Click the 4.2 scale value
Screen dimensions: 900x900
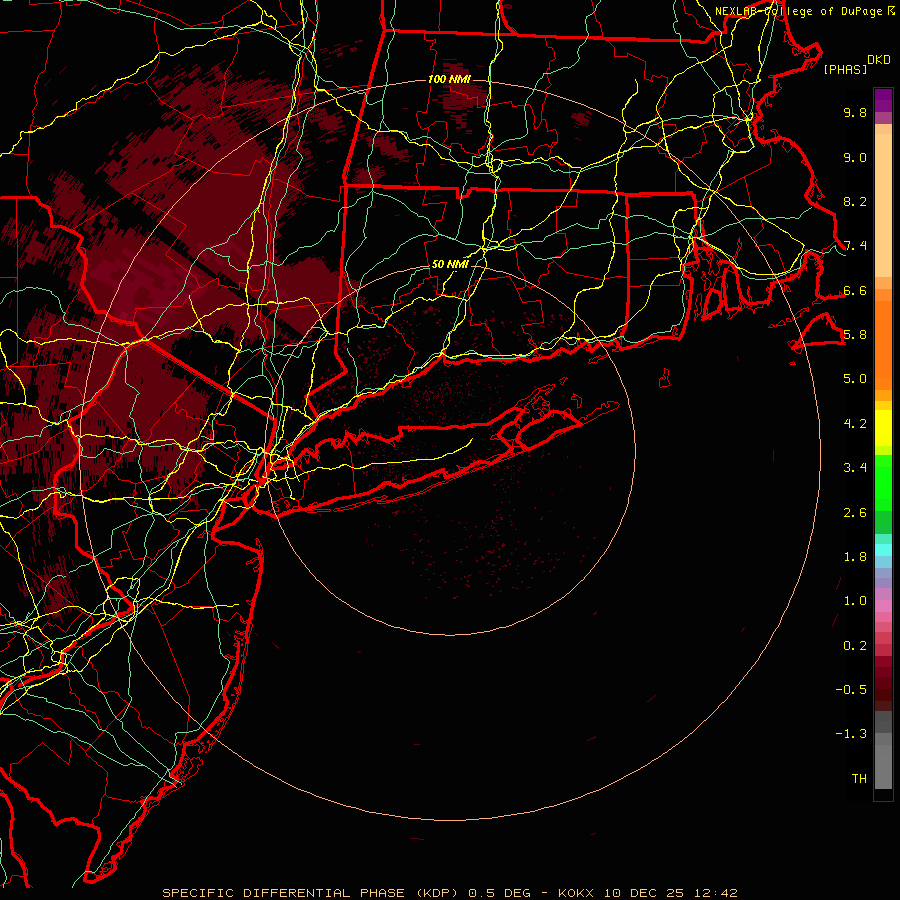pyautogui.click(x=855, y=424)
